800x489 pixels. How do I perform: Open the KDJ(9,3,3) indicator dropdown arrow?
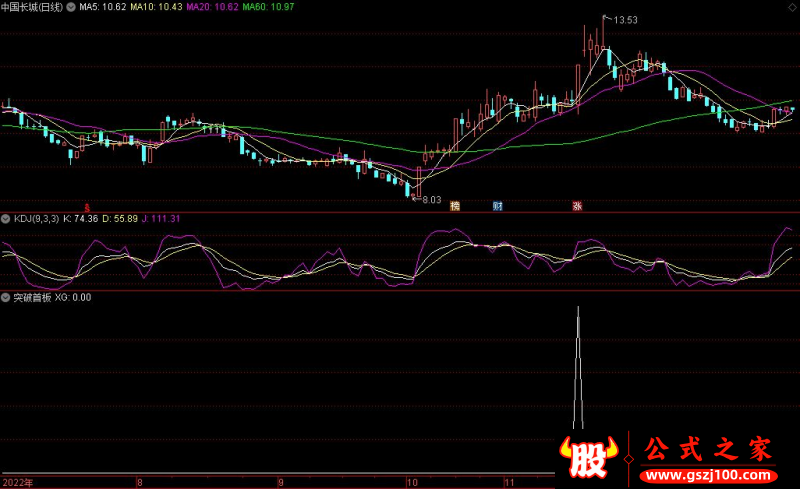coord(6,218)
